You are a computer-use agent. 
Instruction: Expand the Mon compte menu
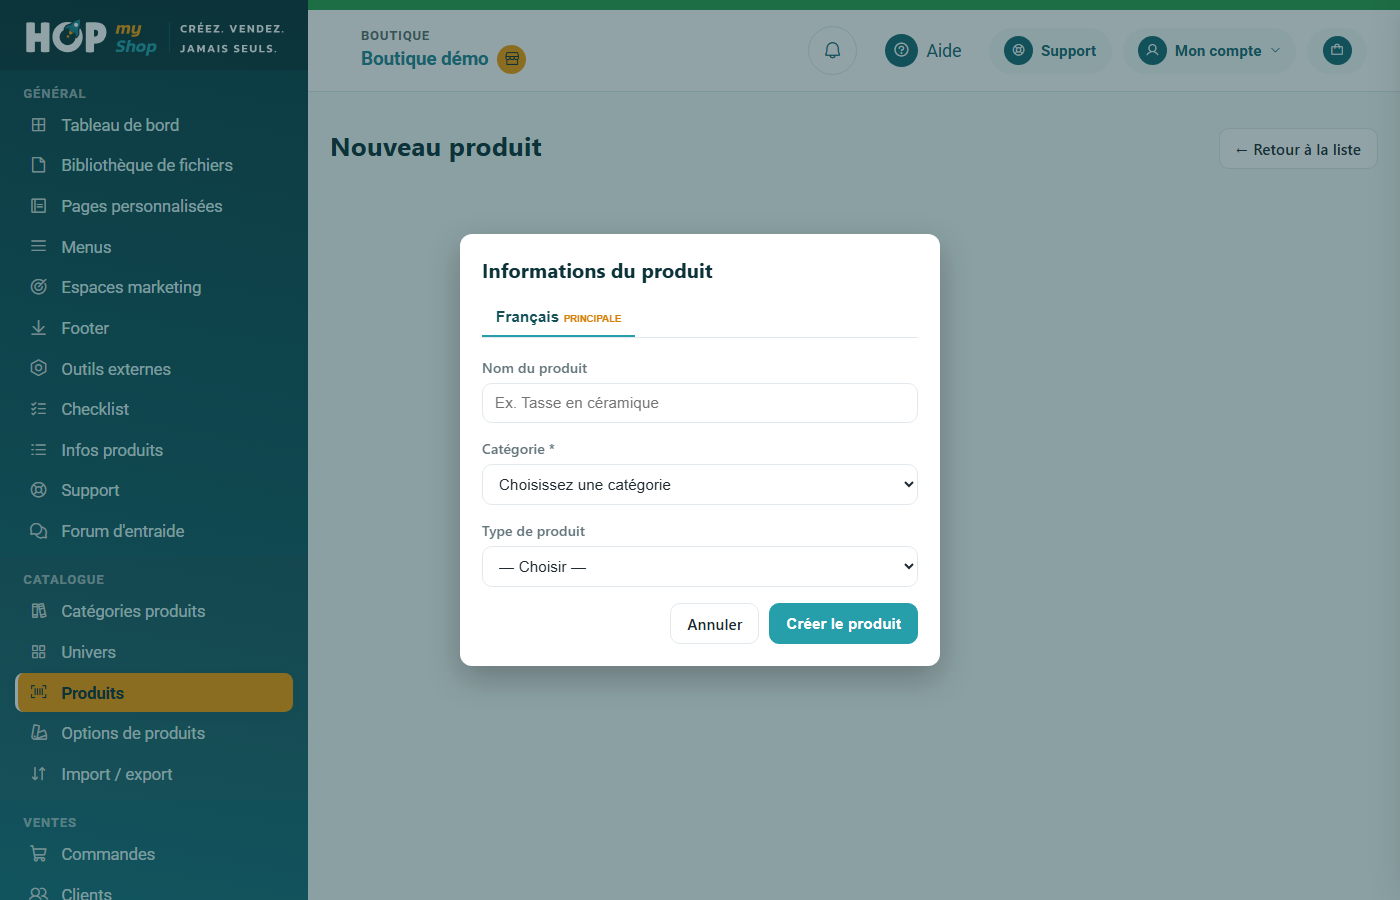point(1210,50)
